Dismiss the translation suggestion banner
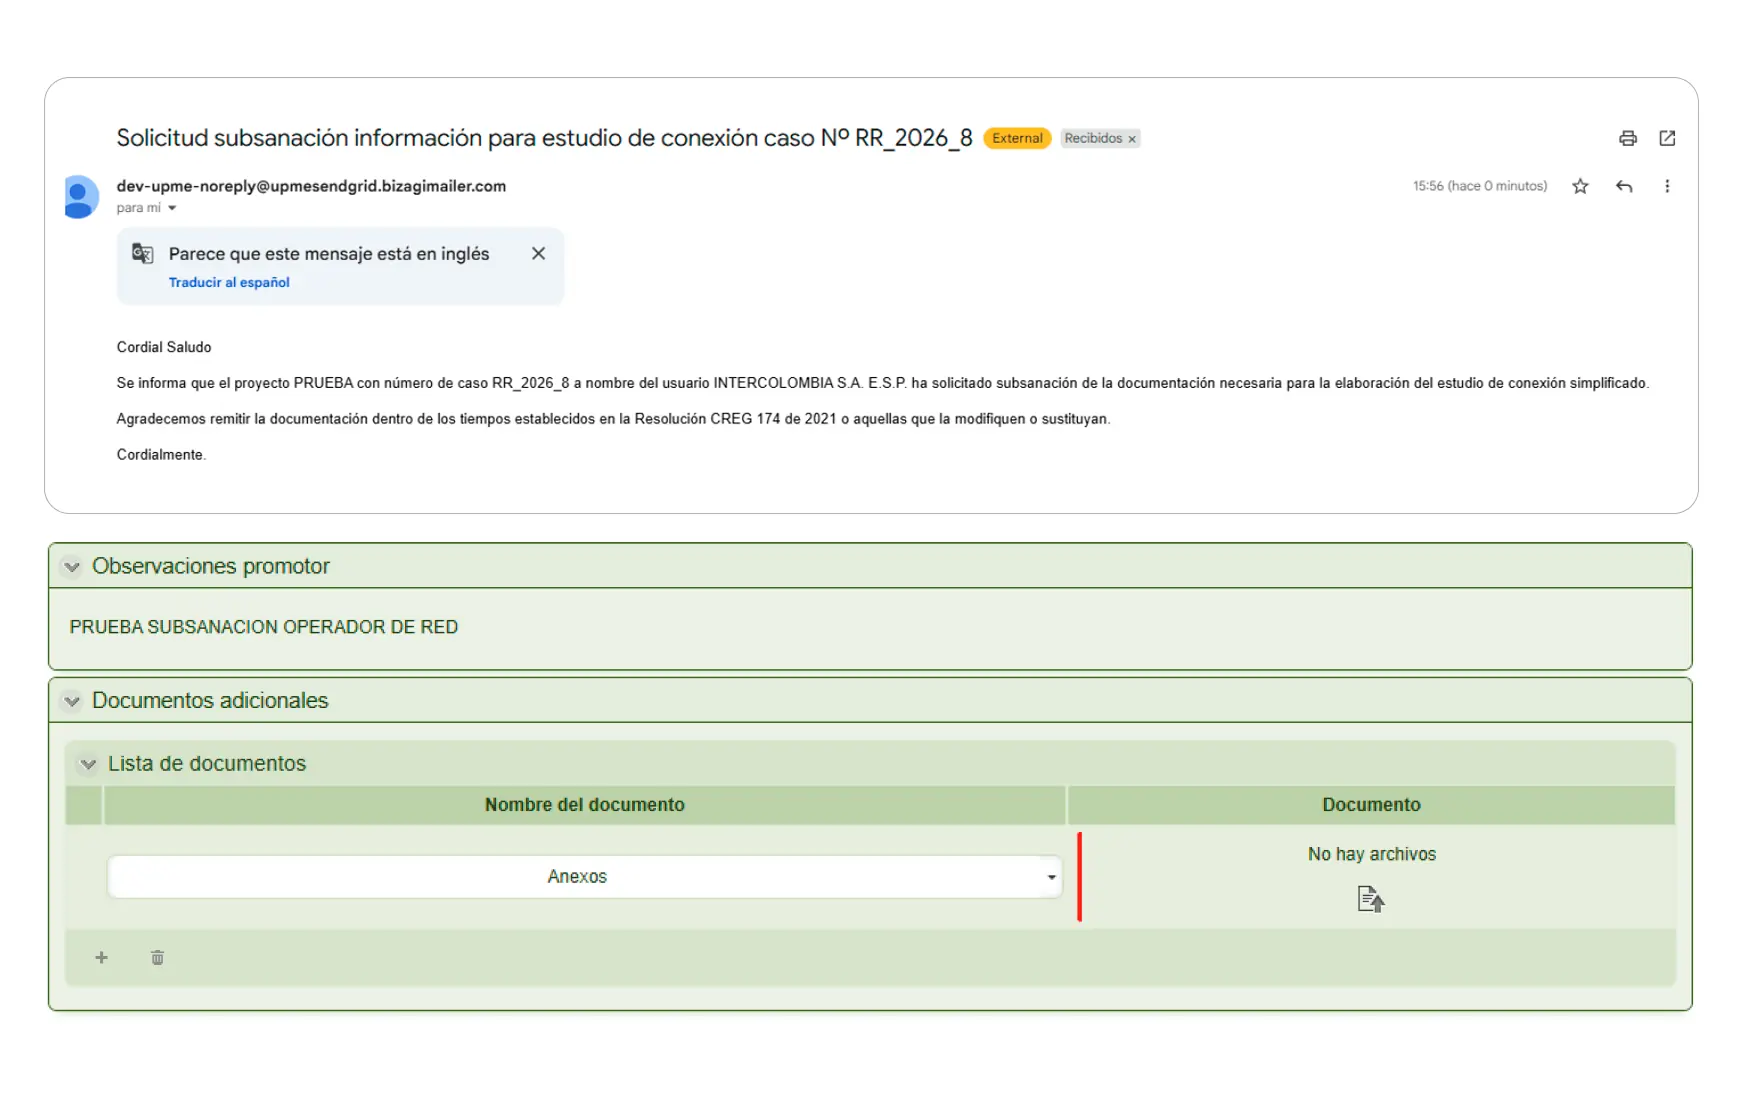The height and width of the screenshot is (1097, 1742). (x=538, y=254)
